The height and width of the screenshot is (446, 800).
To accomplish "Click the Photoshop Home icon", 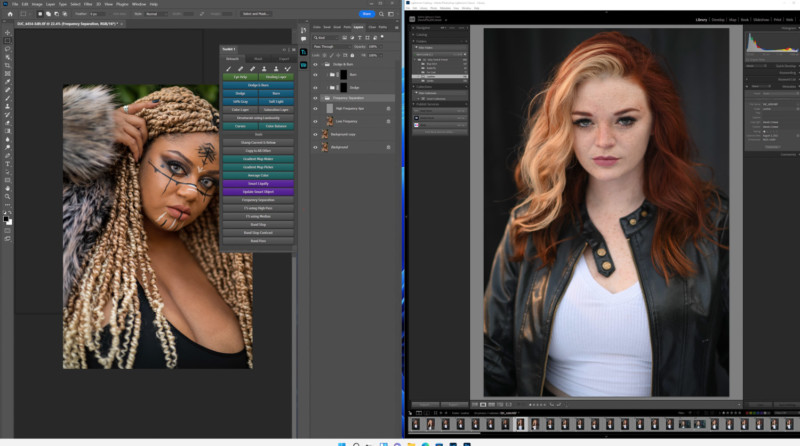I will (10, 14).
